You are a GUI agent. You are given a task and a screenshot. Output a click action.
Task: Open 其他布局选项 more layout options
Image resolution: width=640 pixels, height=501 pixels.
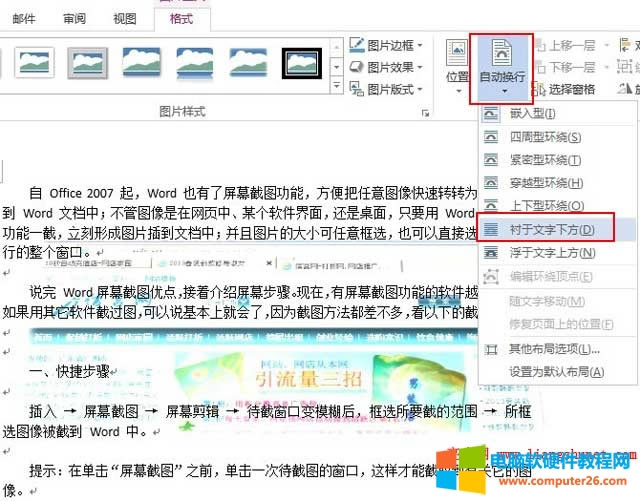554,349
